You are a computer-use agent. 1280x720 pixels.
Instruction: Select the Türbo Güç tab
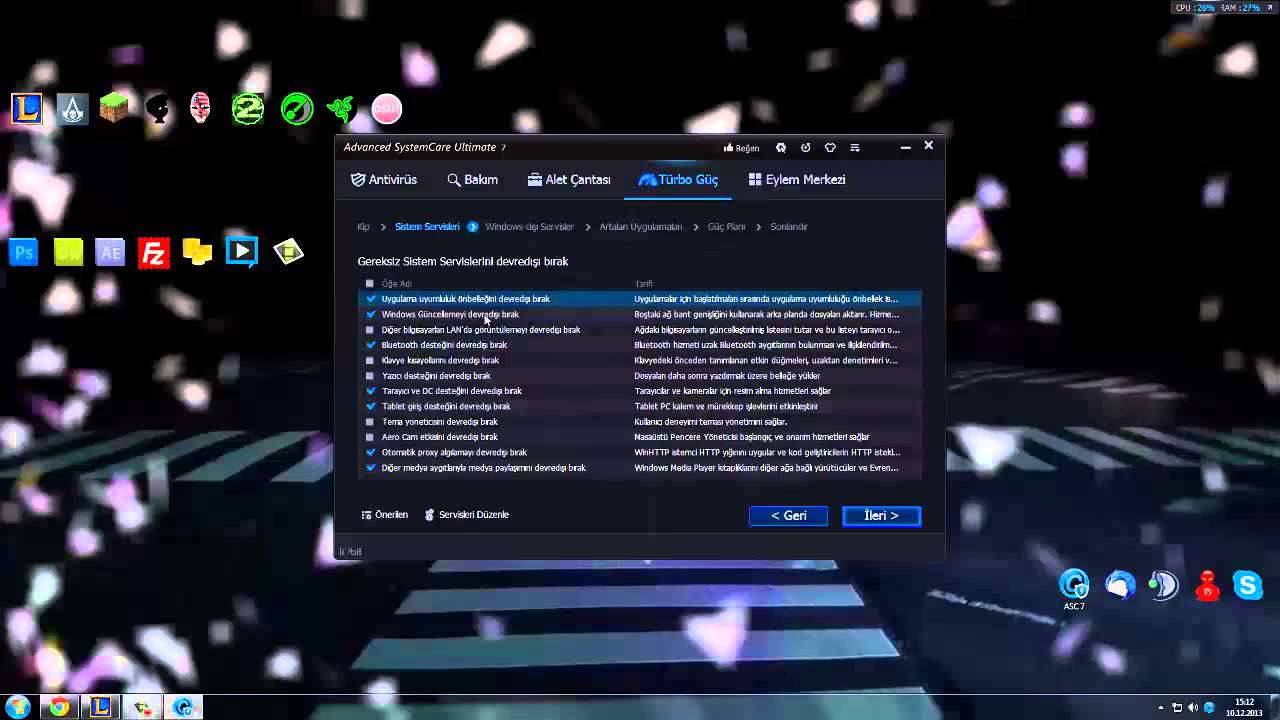click(x=679, y=180)
